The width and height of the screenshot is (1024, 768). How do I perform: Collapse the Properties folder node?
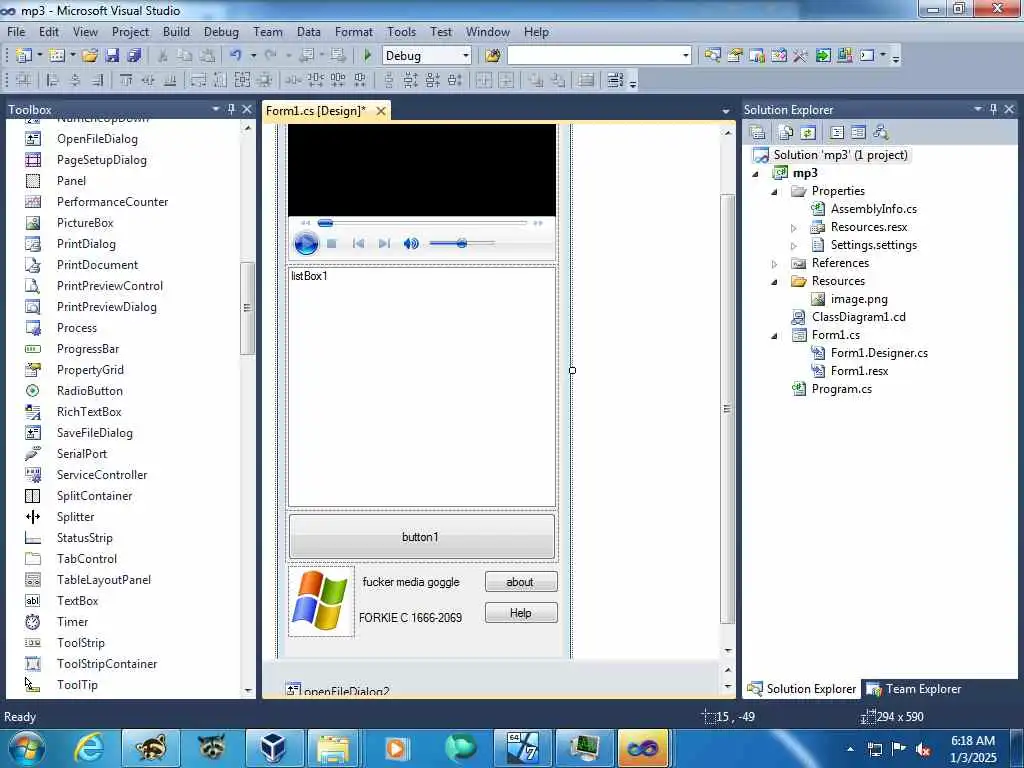point(774,191)
